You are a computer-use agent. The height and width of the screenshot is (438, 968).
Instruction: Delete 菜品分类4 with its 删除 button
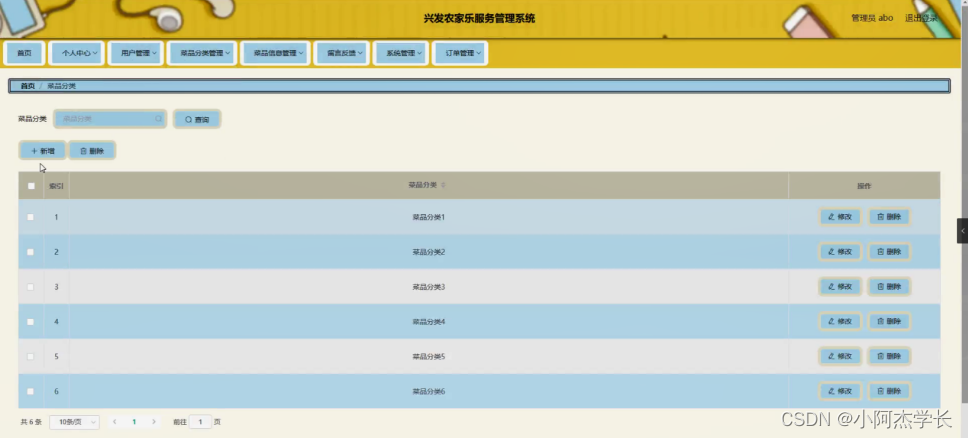click(x=889, y=321)
